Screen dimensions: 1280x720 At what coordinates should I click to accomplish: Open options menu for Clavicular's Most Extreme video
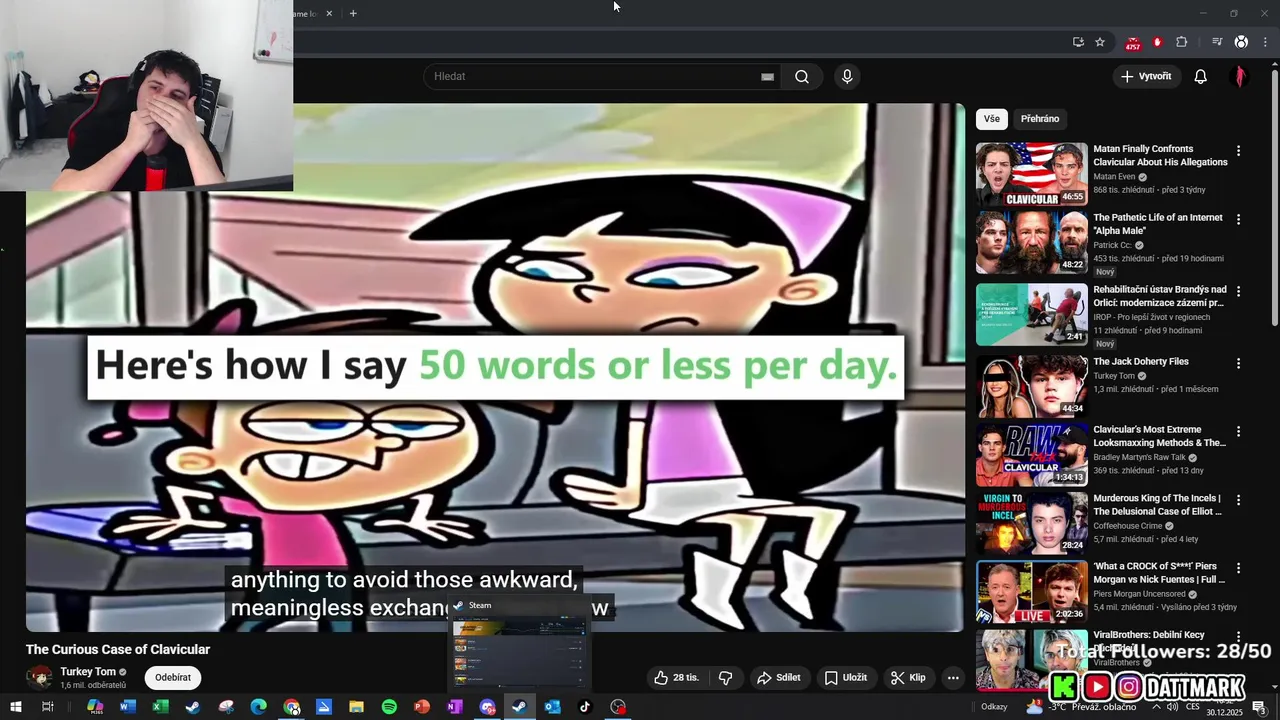point(1238,431)
